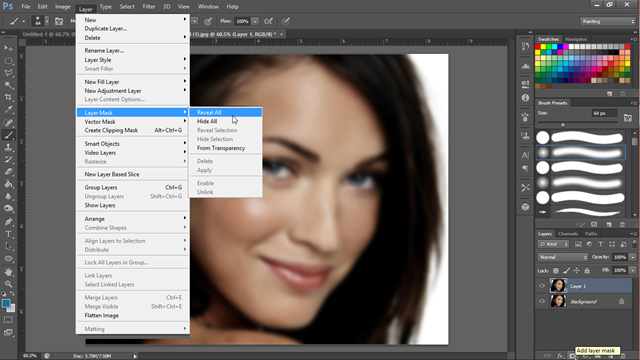Open the Flow slider dropdown
This screenshot has width=640, height=360.
[255, 21]
